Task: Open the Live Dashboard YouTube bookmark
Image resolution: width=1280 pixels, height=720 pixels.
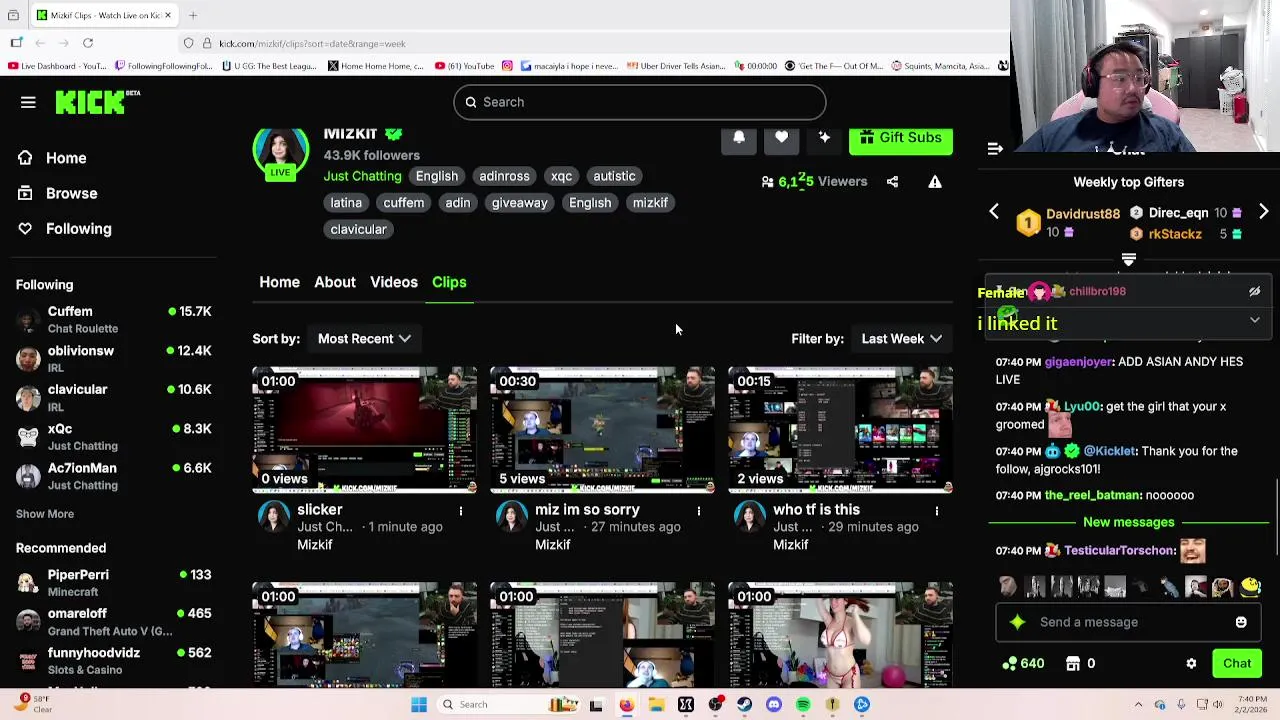Action: (58, 66)
